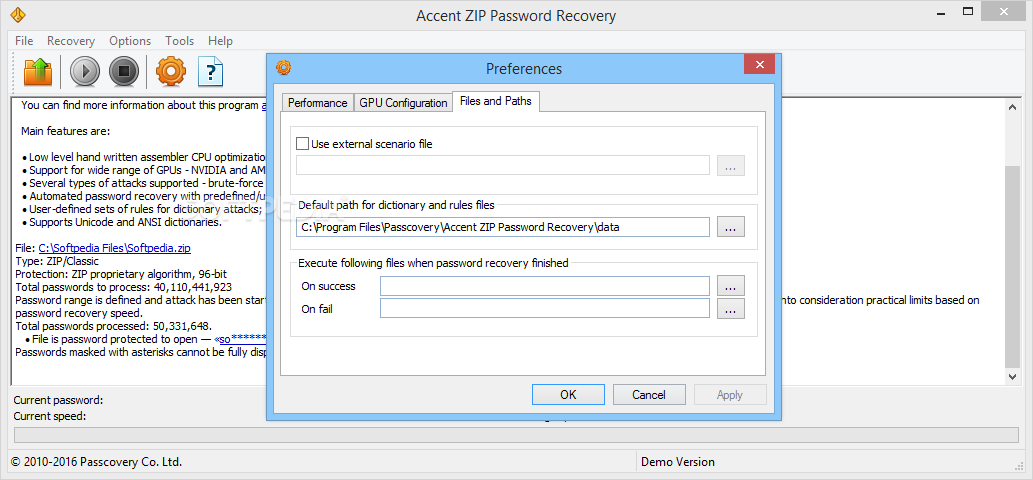Start recovery with the play icon
1033x480 pixels.
pyautogui.click(x=85, y=72)
